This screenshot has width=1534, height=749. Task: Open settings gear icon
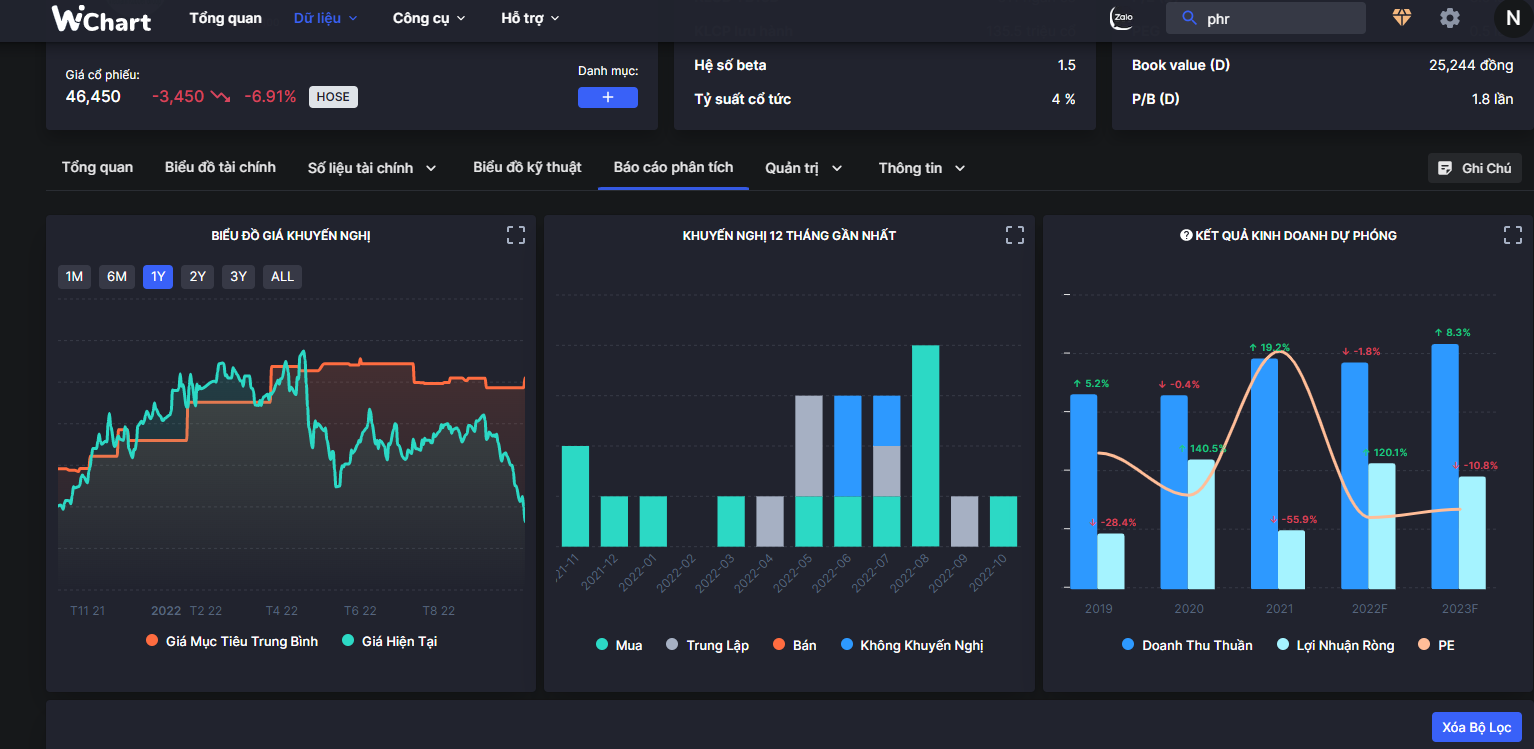(x=1449, y=18)
